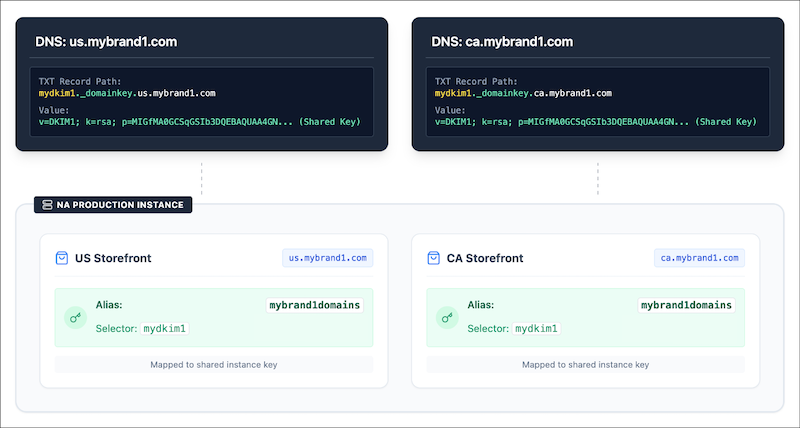Click 'Value:' label in ca.mybrand1.com DNS card
Viewport: 800px width, 428px height.
[450, 110]
